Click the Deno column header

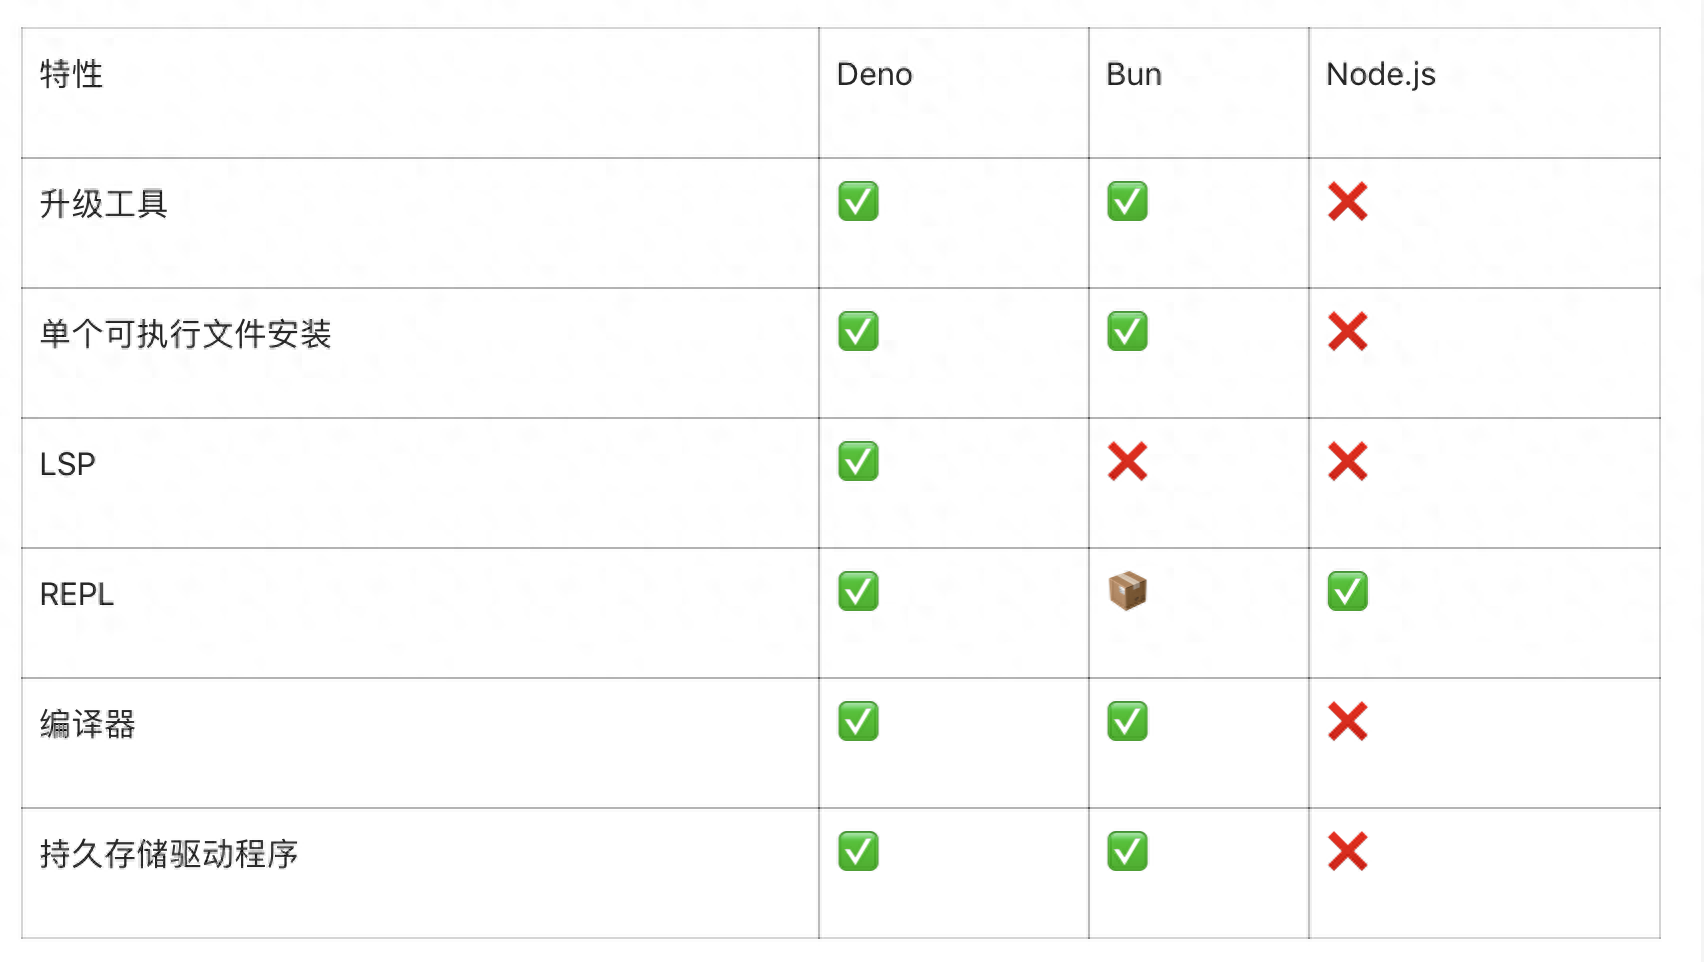[x=874, y=74]
